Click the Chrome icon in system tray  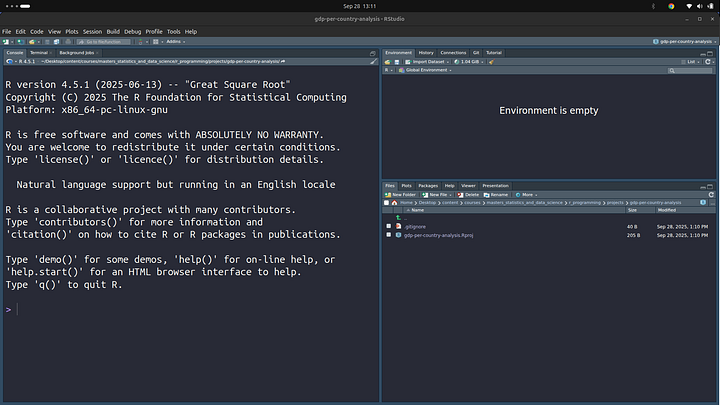coord(671,6)
